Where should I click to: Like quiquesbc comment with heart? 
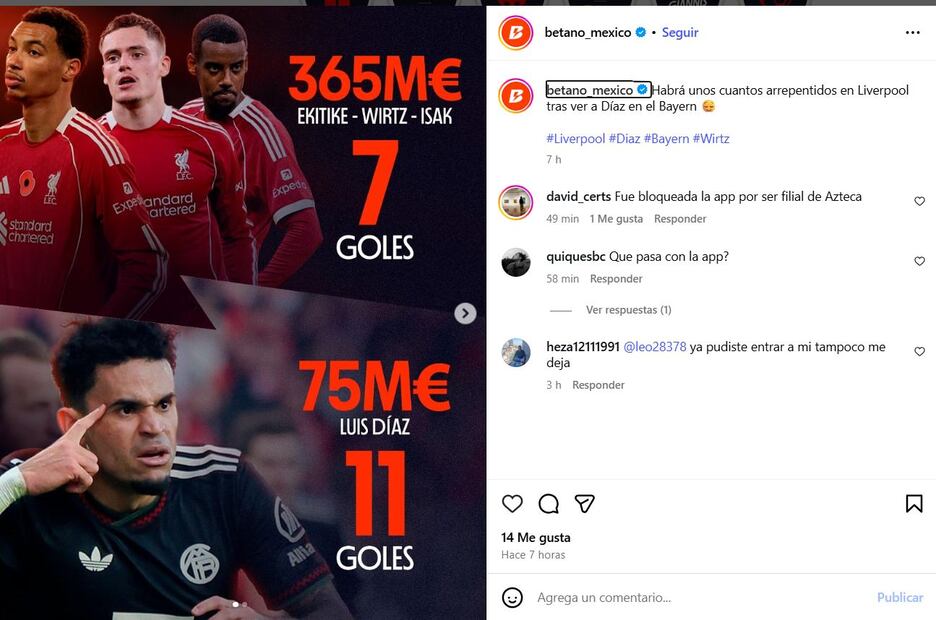(919, 261)
